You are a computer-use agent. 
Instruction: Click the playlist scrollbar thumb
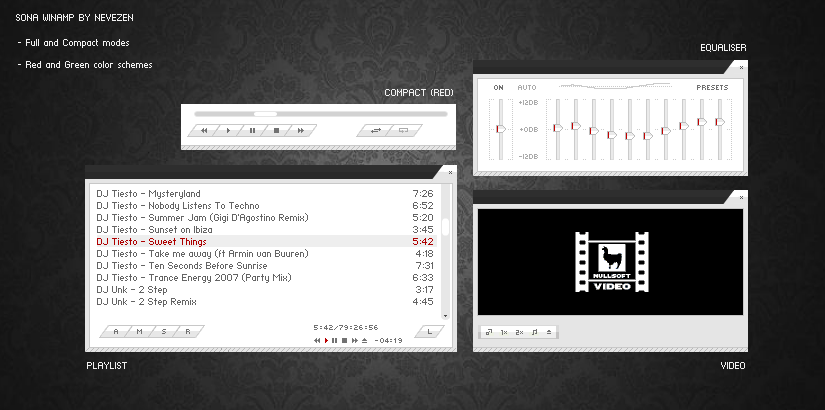(446, 227)
